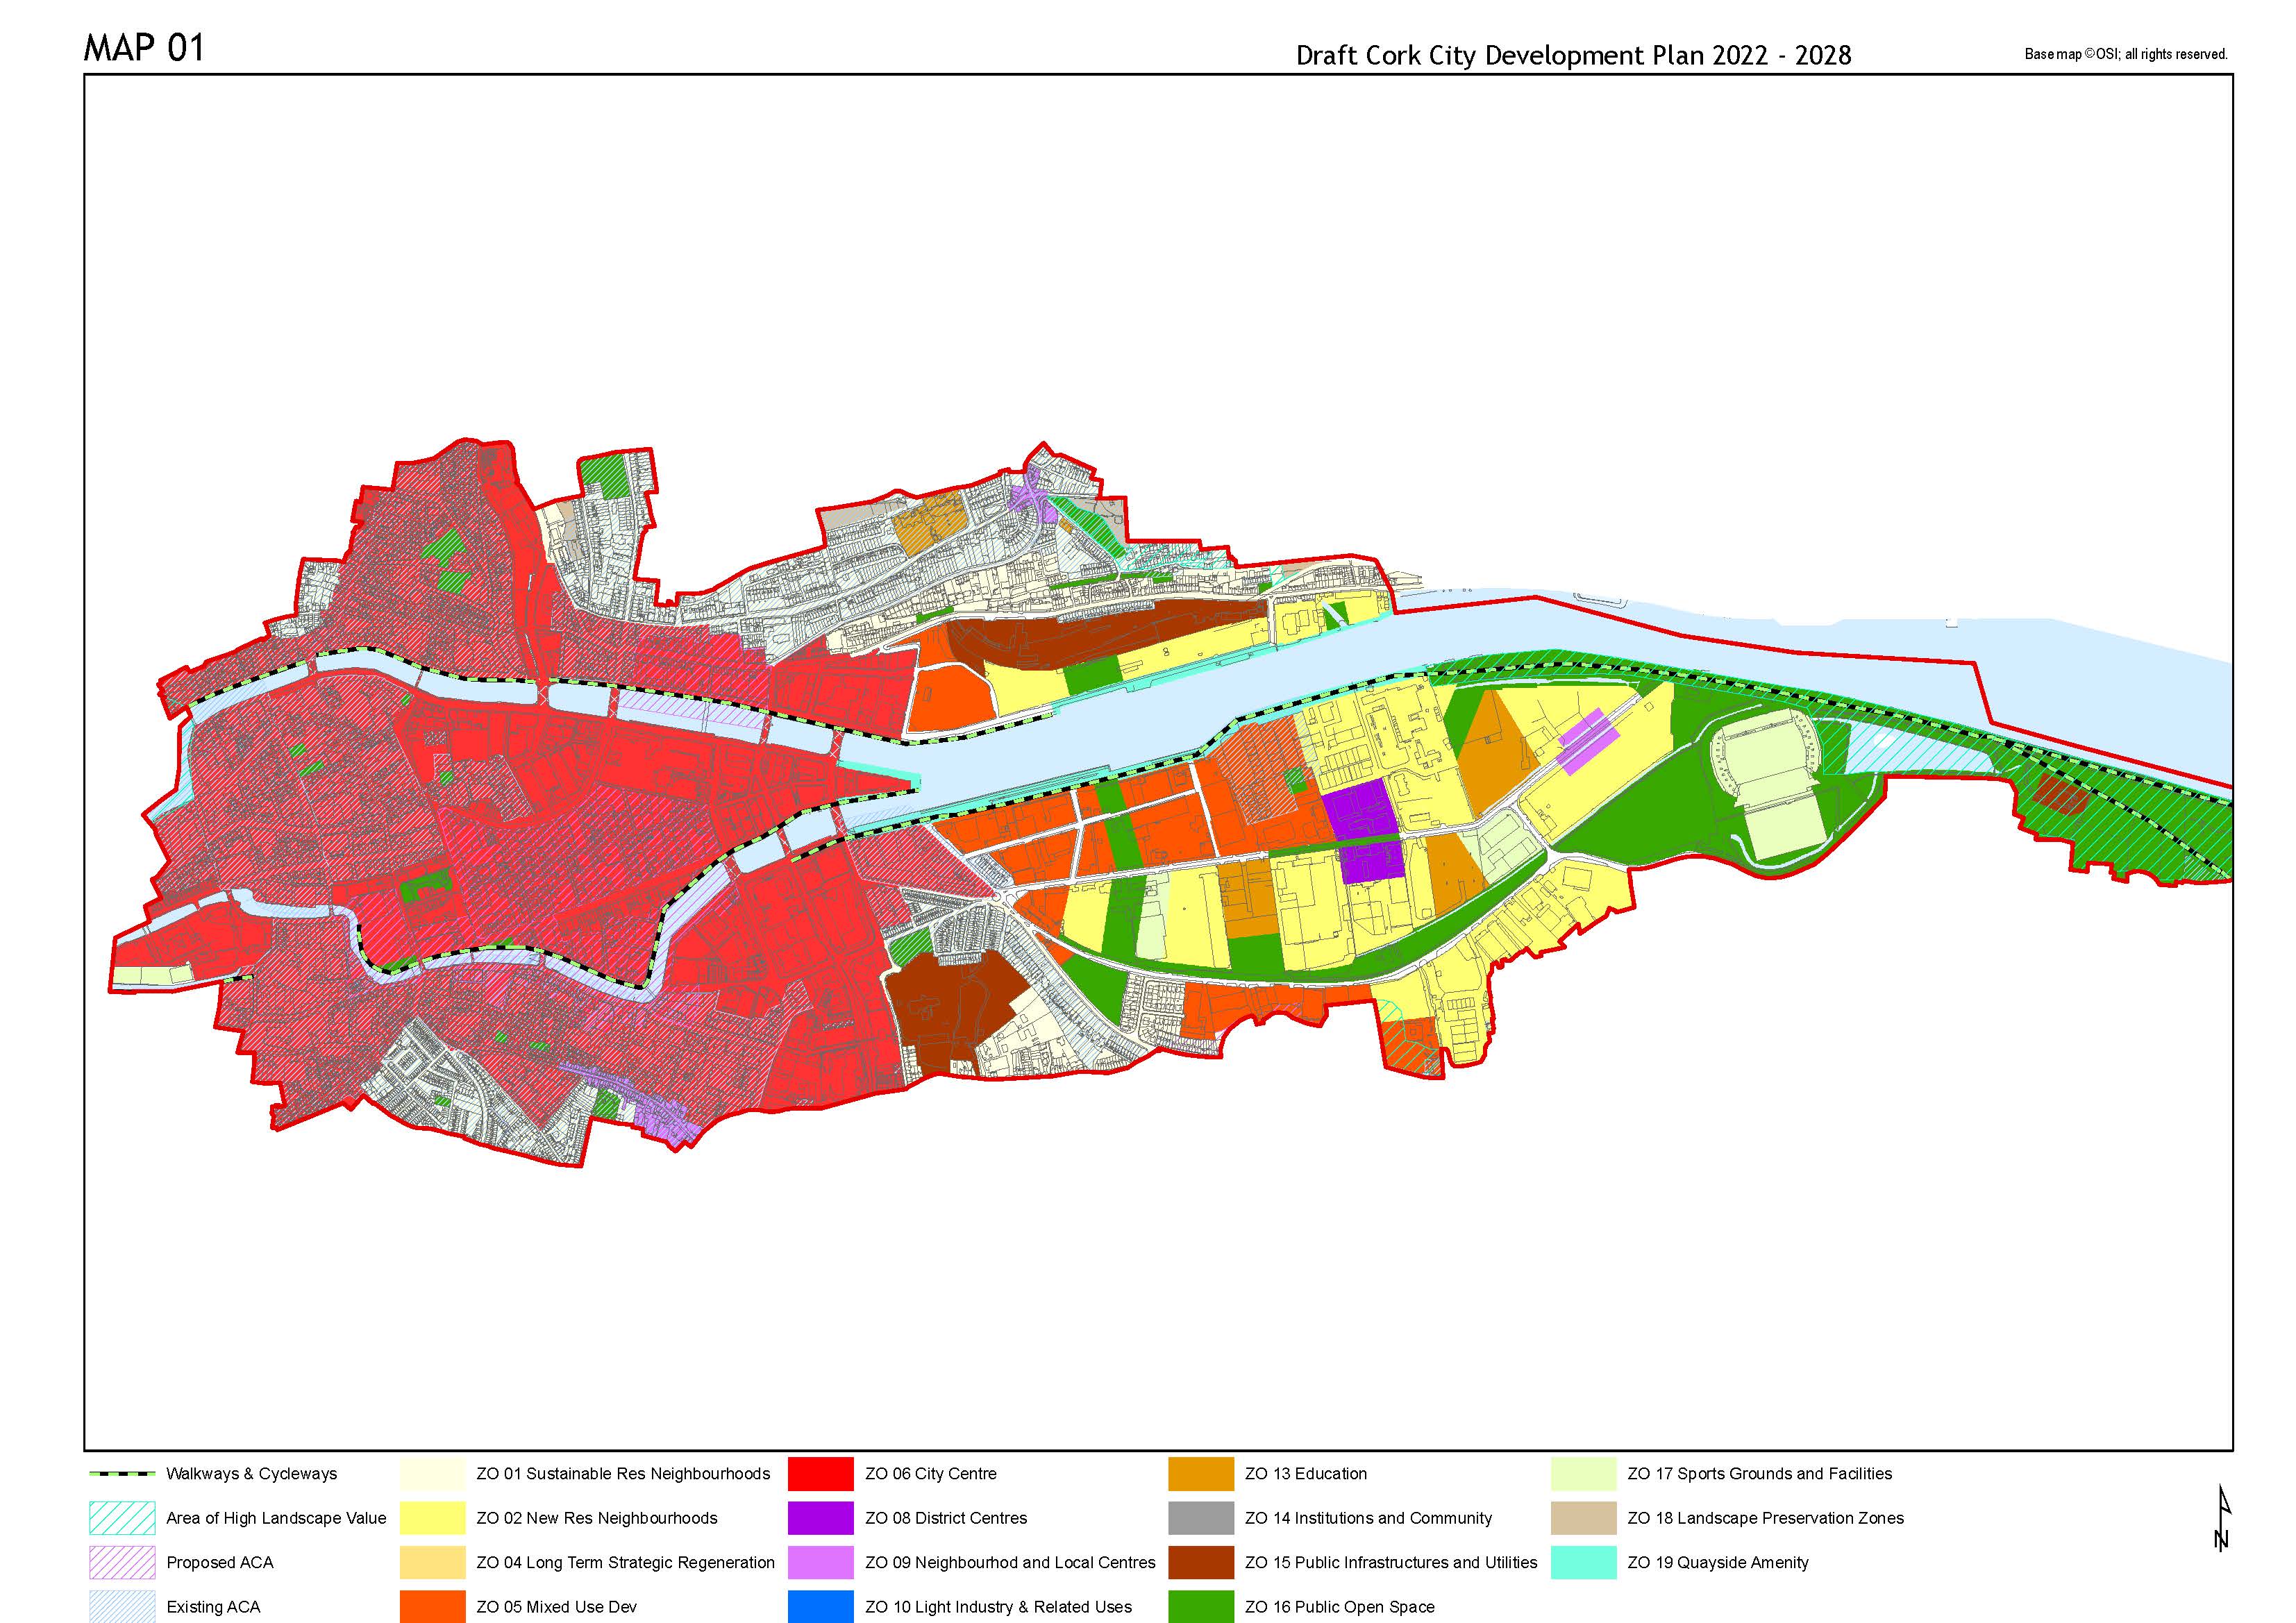
Task: Click the ZO 06 City Centre red swatch
Action: pos(820,1474)
